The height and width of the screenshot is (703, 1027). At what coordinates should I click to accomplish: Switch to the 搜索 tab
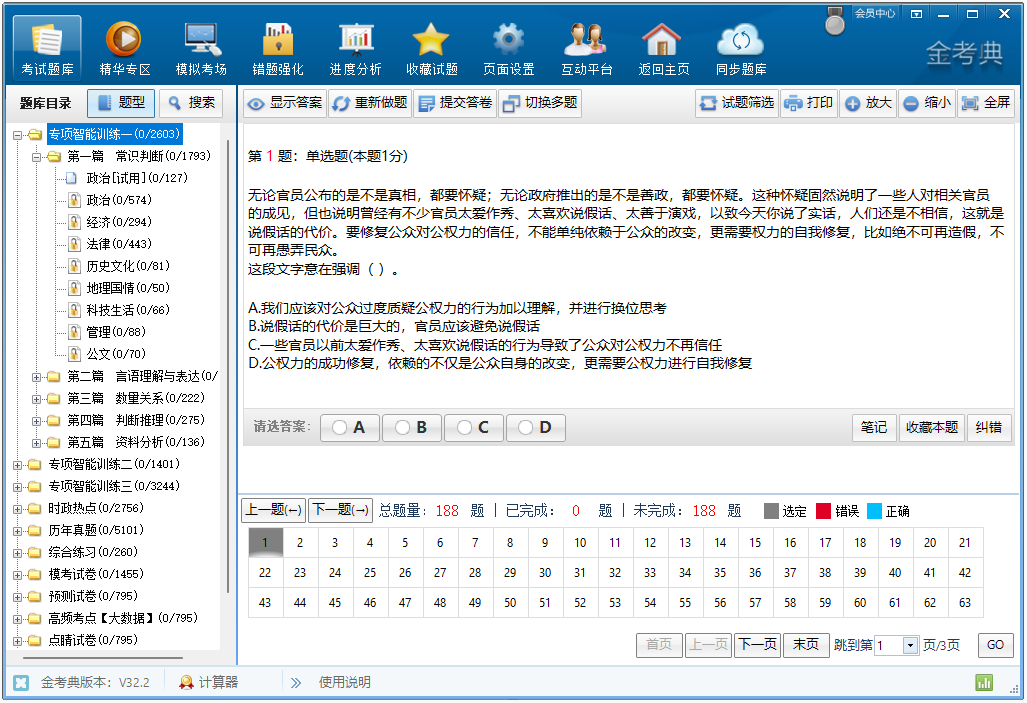pyautogui.click(x=191, y=103)
